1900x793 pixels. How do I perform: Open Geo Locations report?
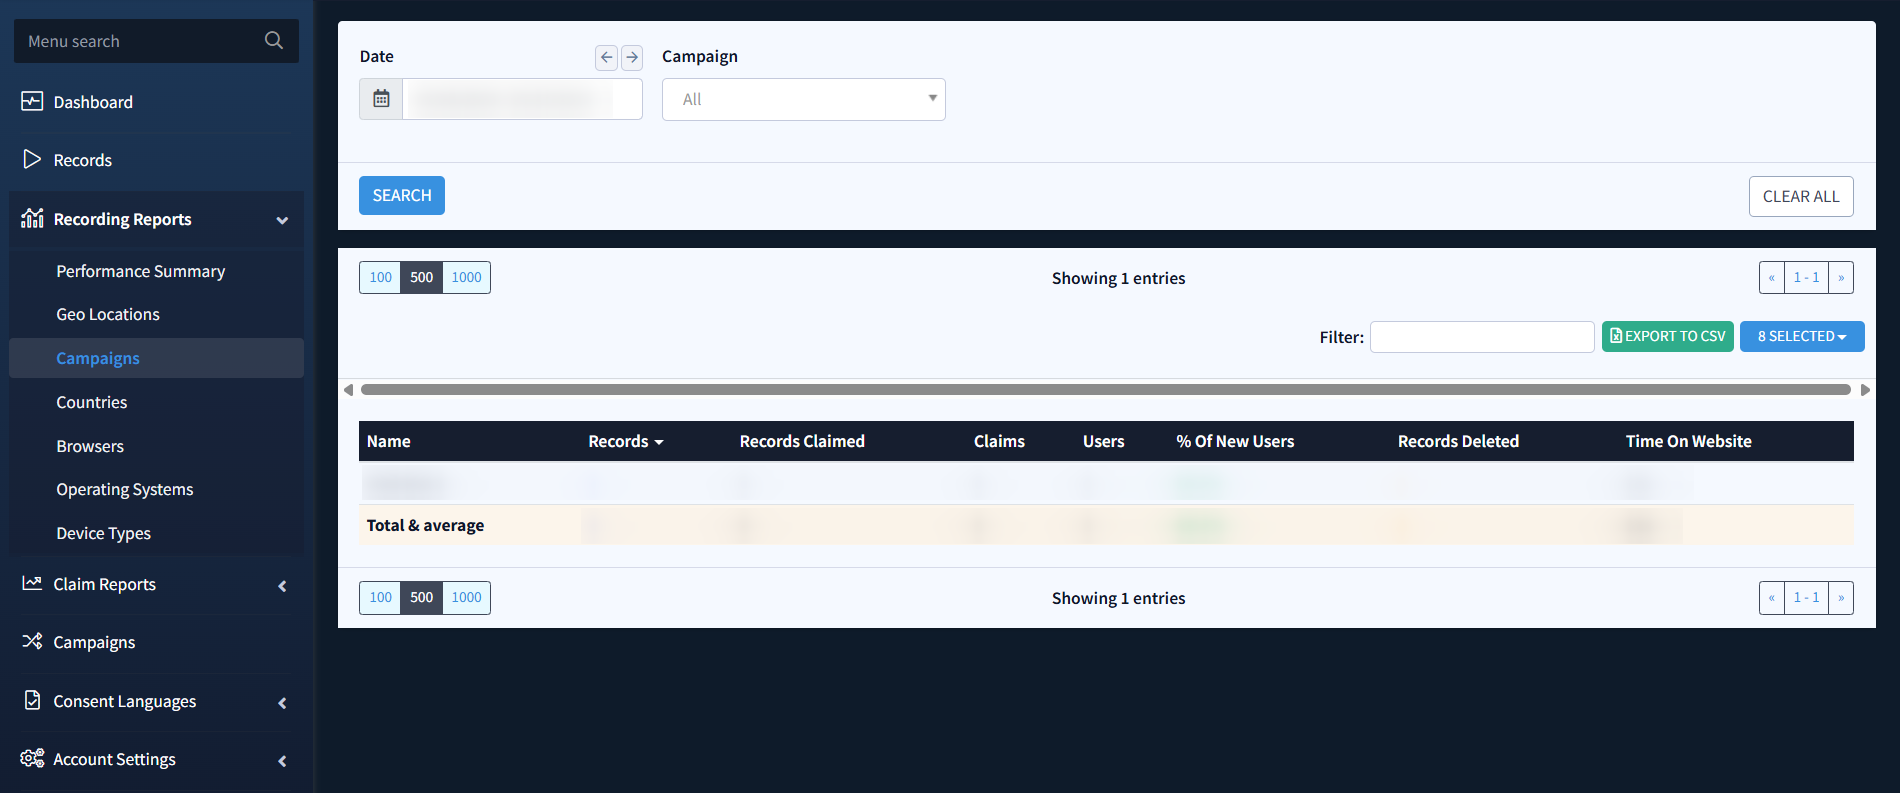[108, 315]
